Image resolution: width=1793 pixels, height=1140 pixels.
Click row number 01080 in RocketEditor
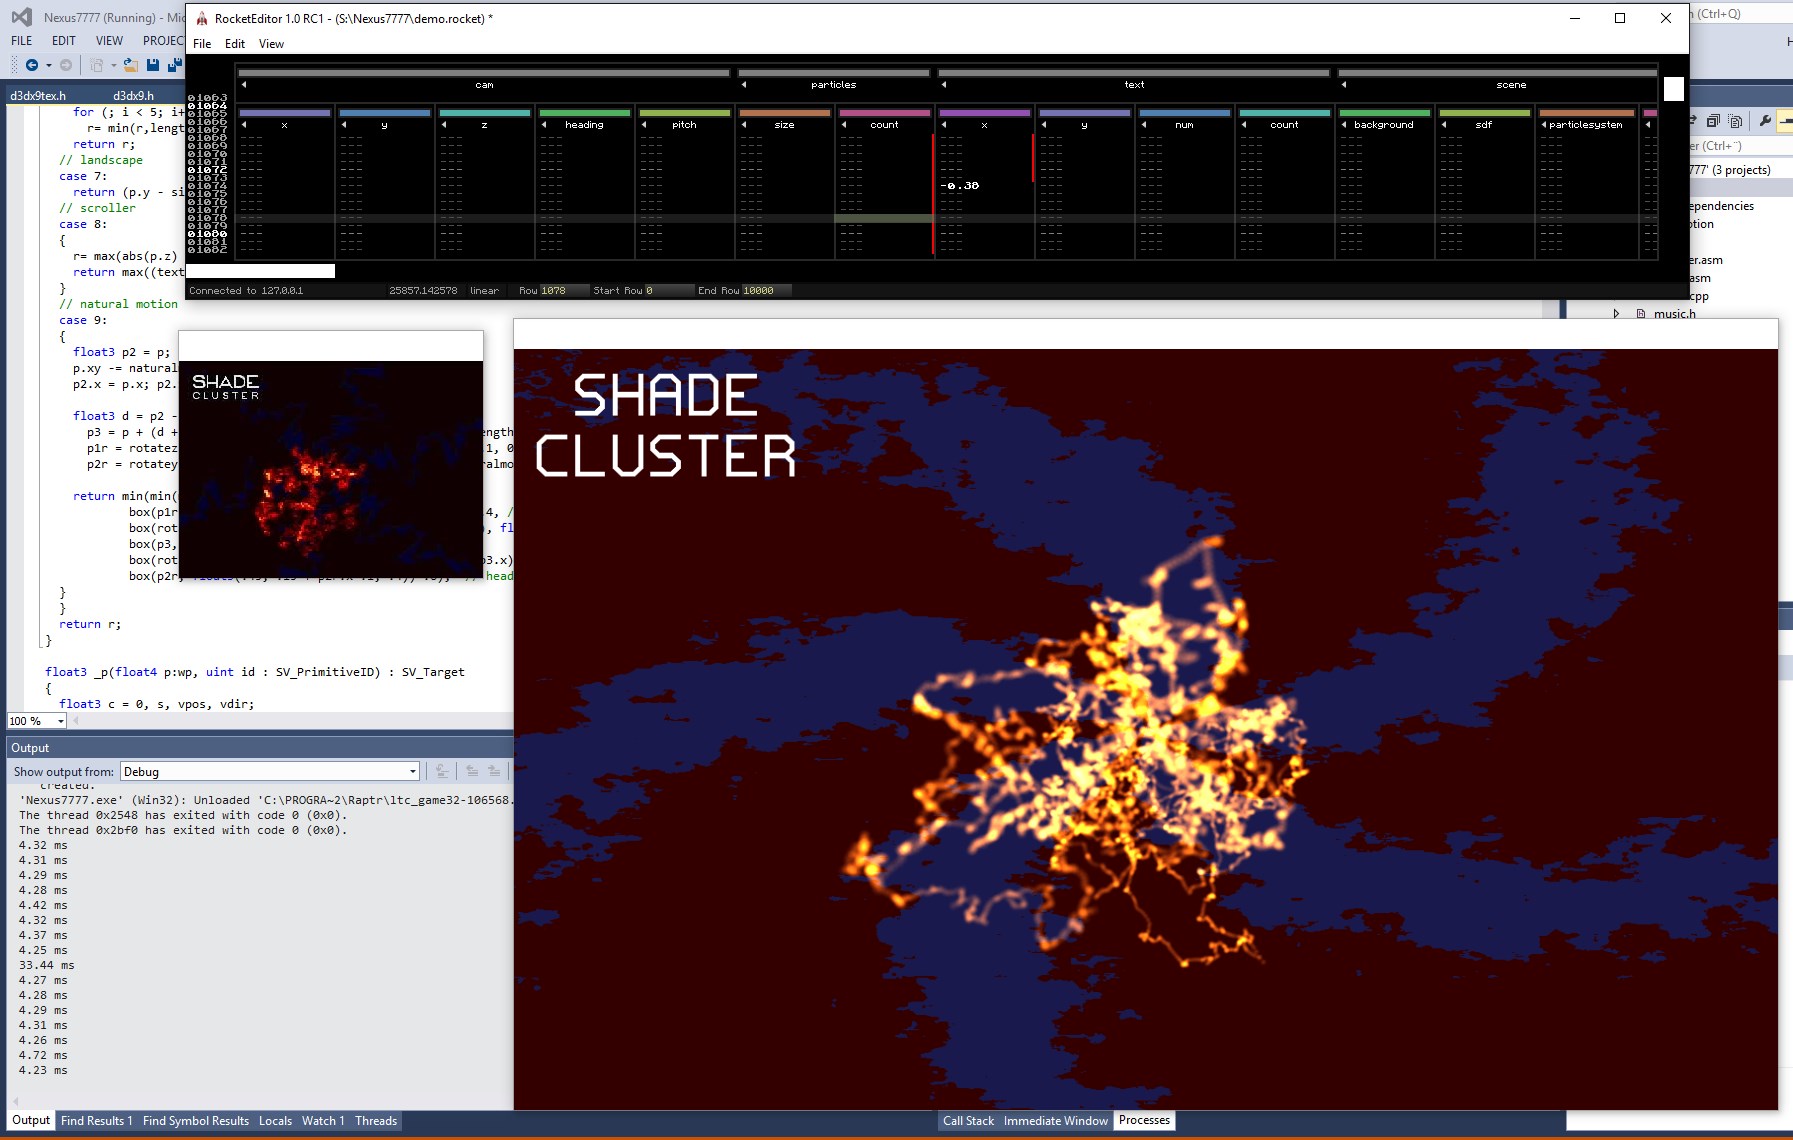tap(207, 234)
